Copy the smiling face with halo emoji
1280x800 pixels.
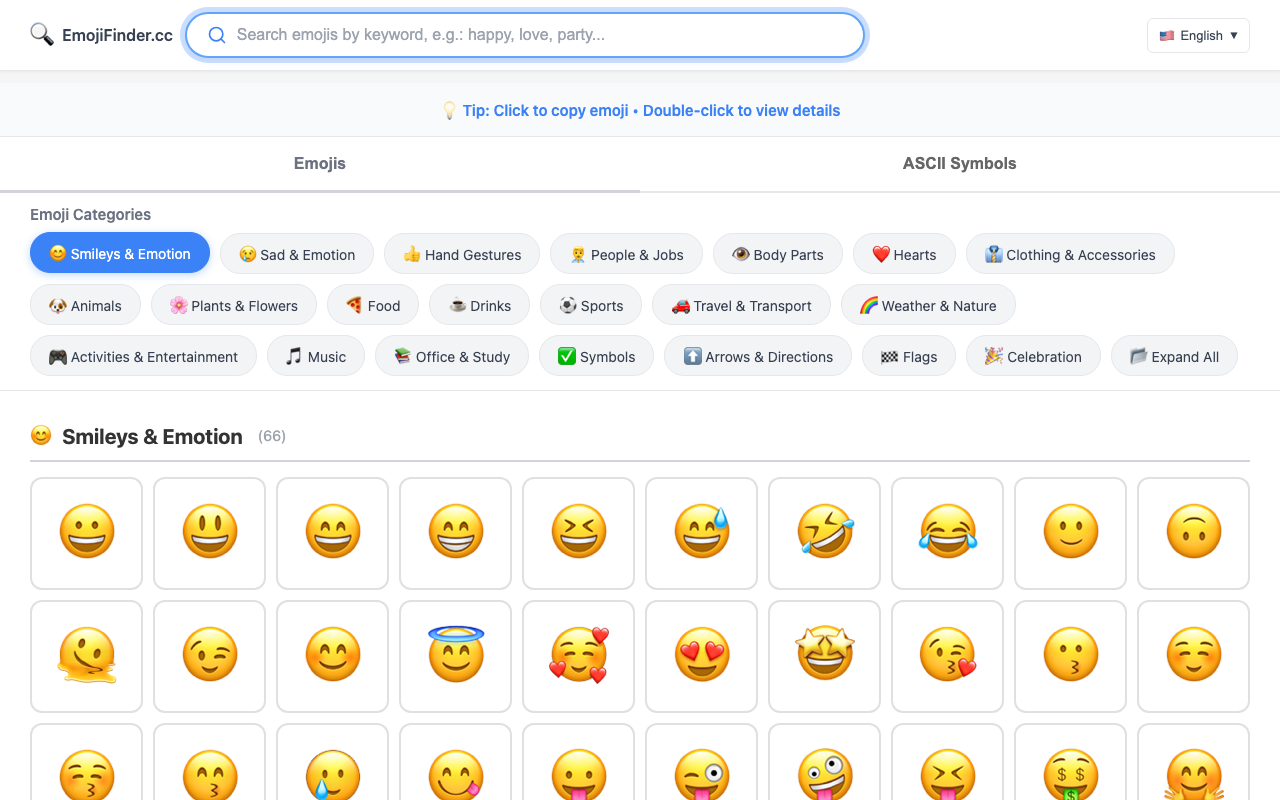[x=455, y=656]
